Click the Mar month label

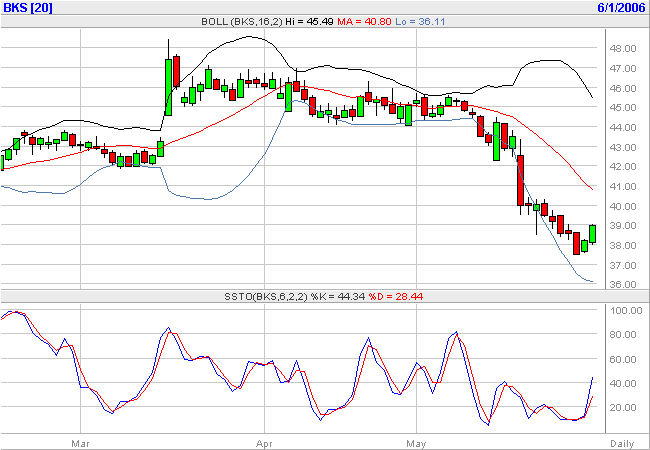pos(80,444)
